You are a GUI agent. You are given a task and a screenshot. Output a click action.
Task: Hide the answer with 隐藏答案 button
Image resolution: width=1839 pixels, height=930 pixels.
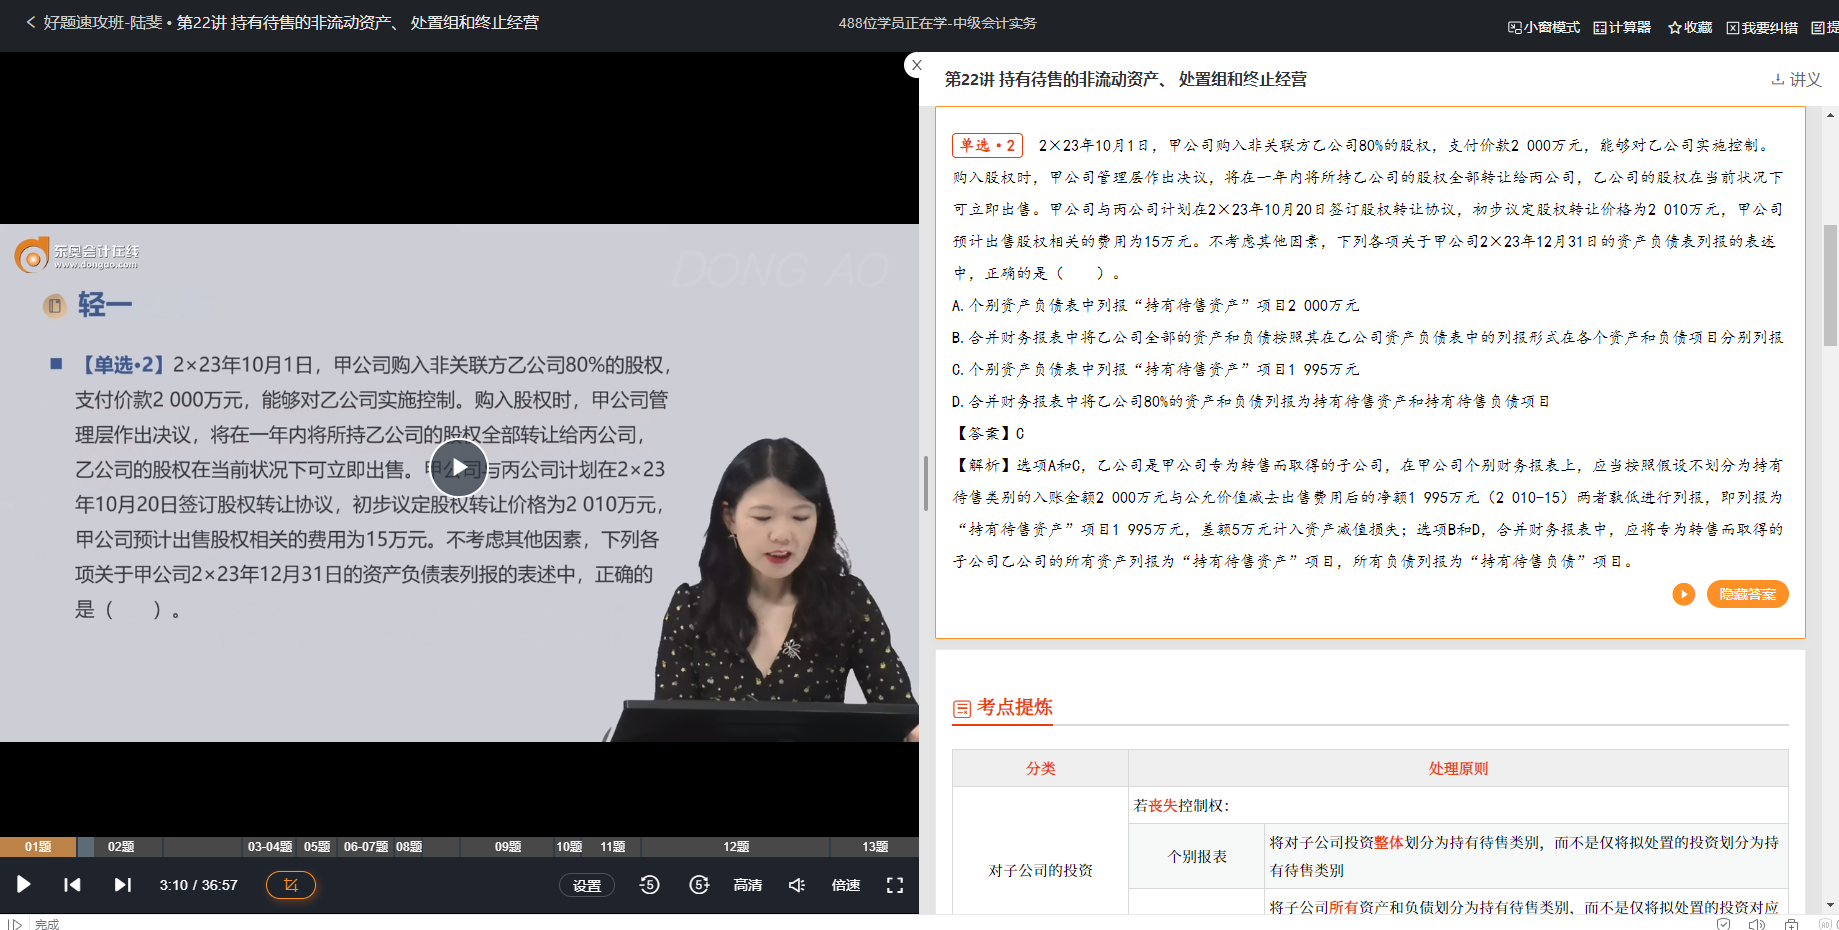click(1747, 594)
